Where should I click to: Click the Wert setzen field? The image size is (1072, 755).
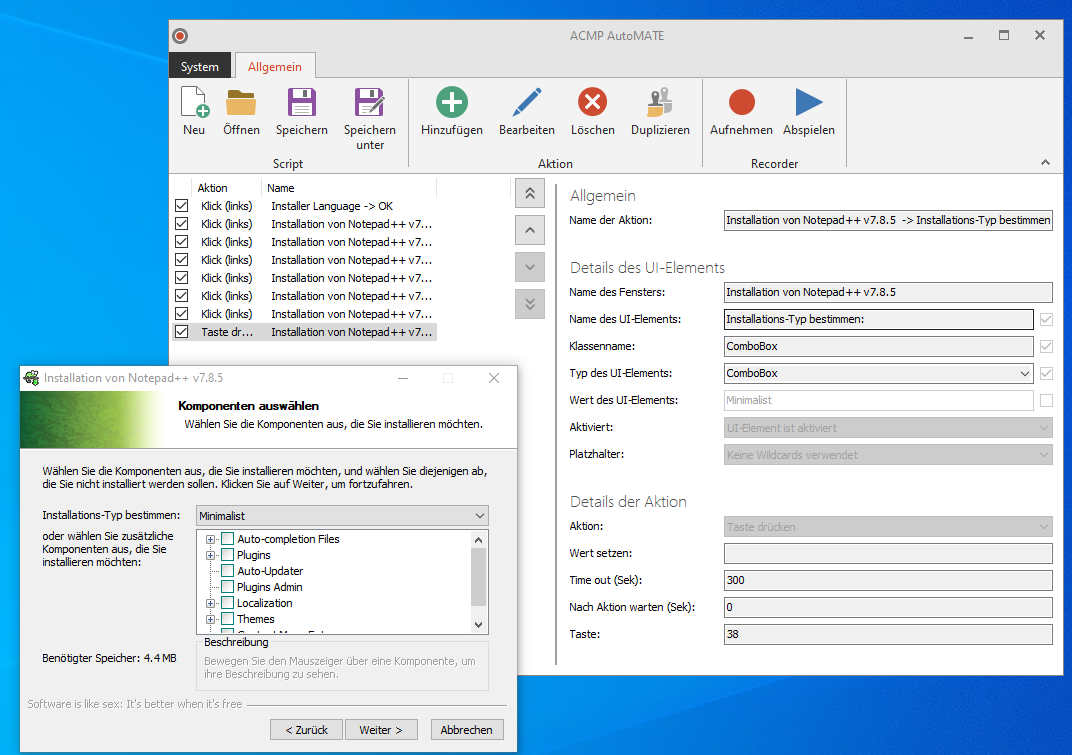888,553
